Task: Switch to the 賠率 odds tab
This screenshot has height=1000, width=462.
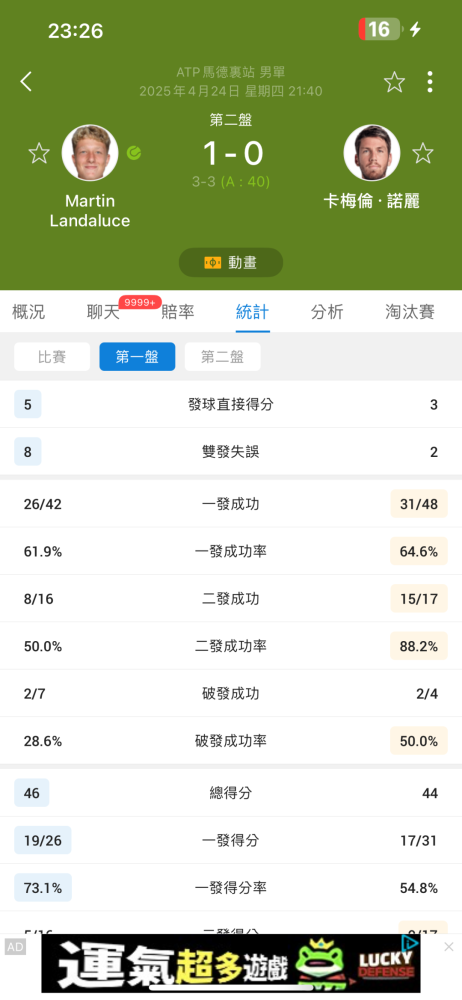Action: (x=178, y=312)
